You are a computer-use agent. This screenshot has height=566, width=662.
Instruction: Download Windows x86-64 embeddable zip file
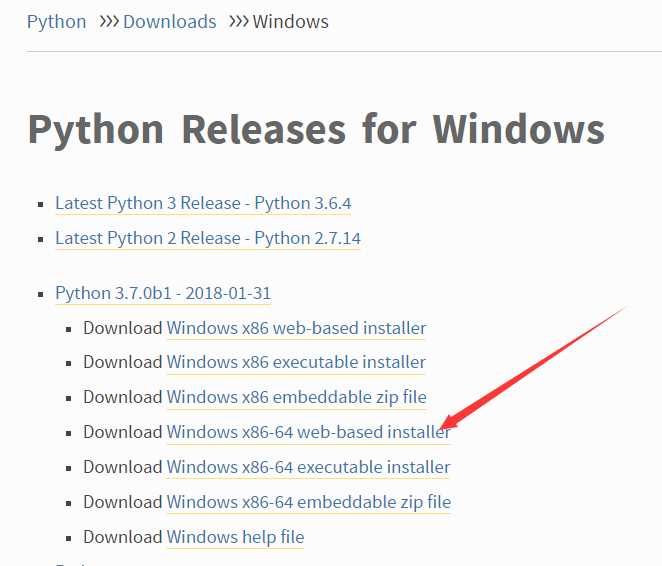click(x=309, y=503)
